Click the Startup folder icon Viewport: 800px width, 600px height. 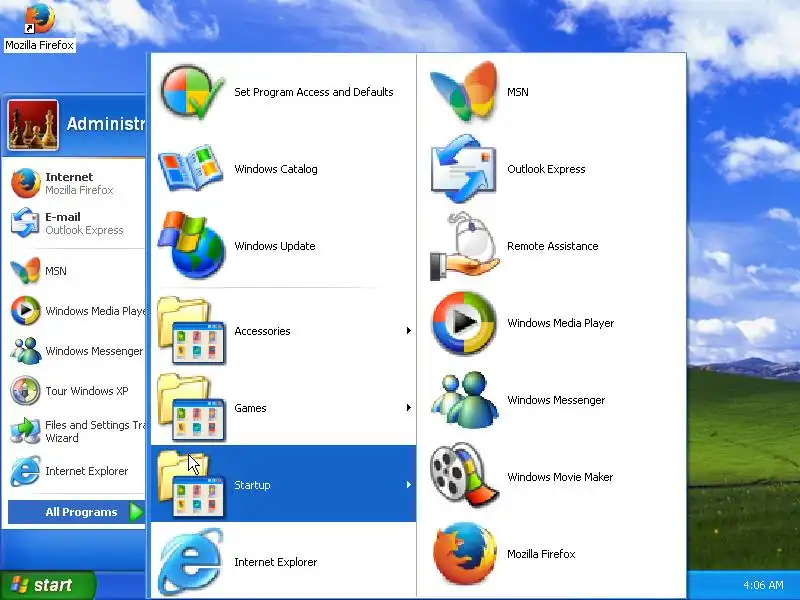[191, 484]
